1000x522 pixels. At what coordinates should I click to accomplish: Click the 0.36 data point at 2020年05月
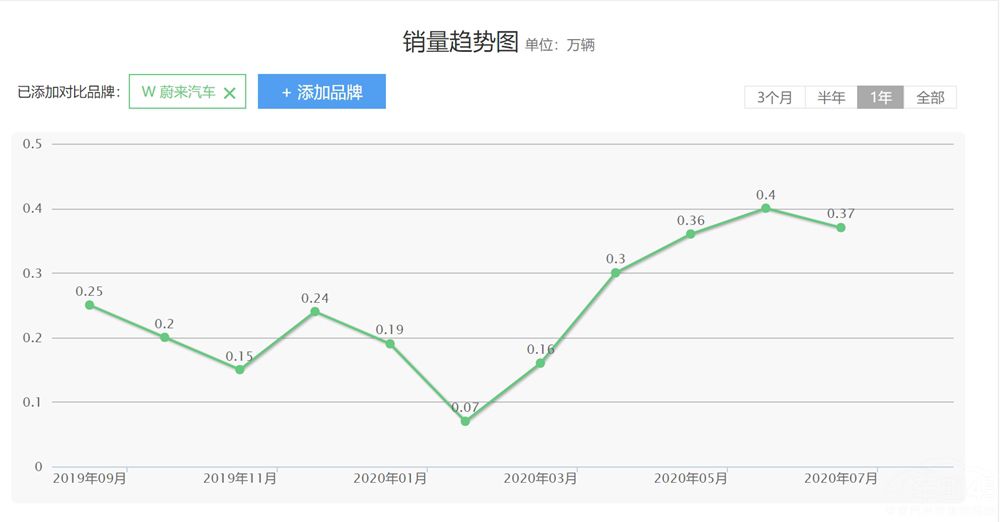coord(691,234)
